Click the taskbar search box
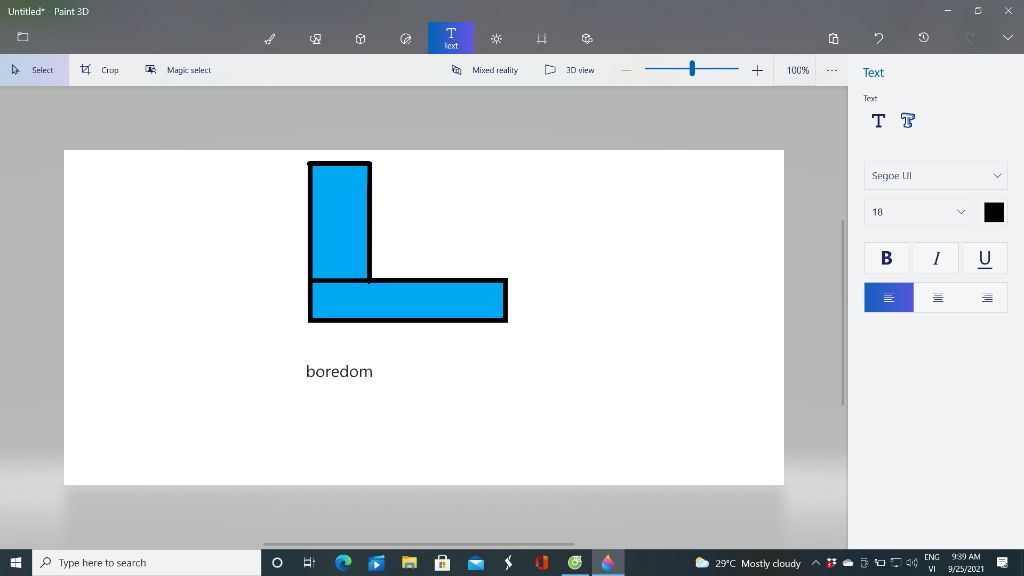The height and width of the screenshot is (576, 1024). pos(146,562)
